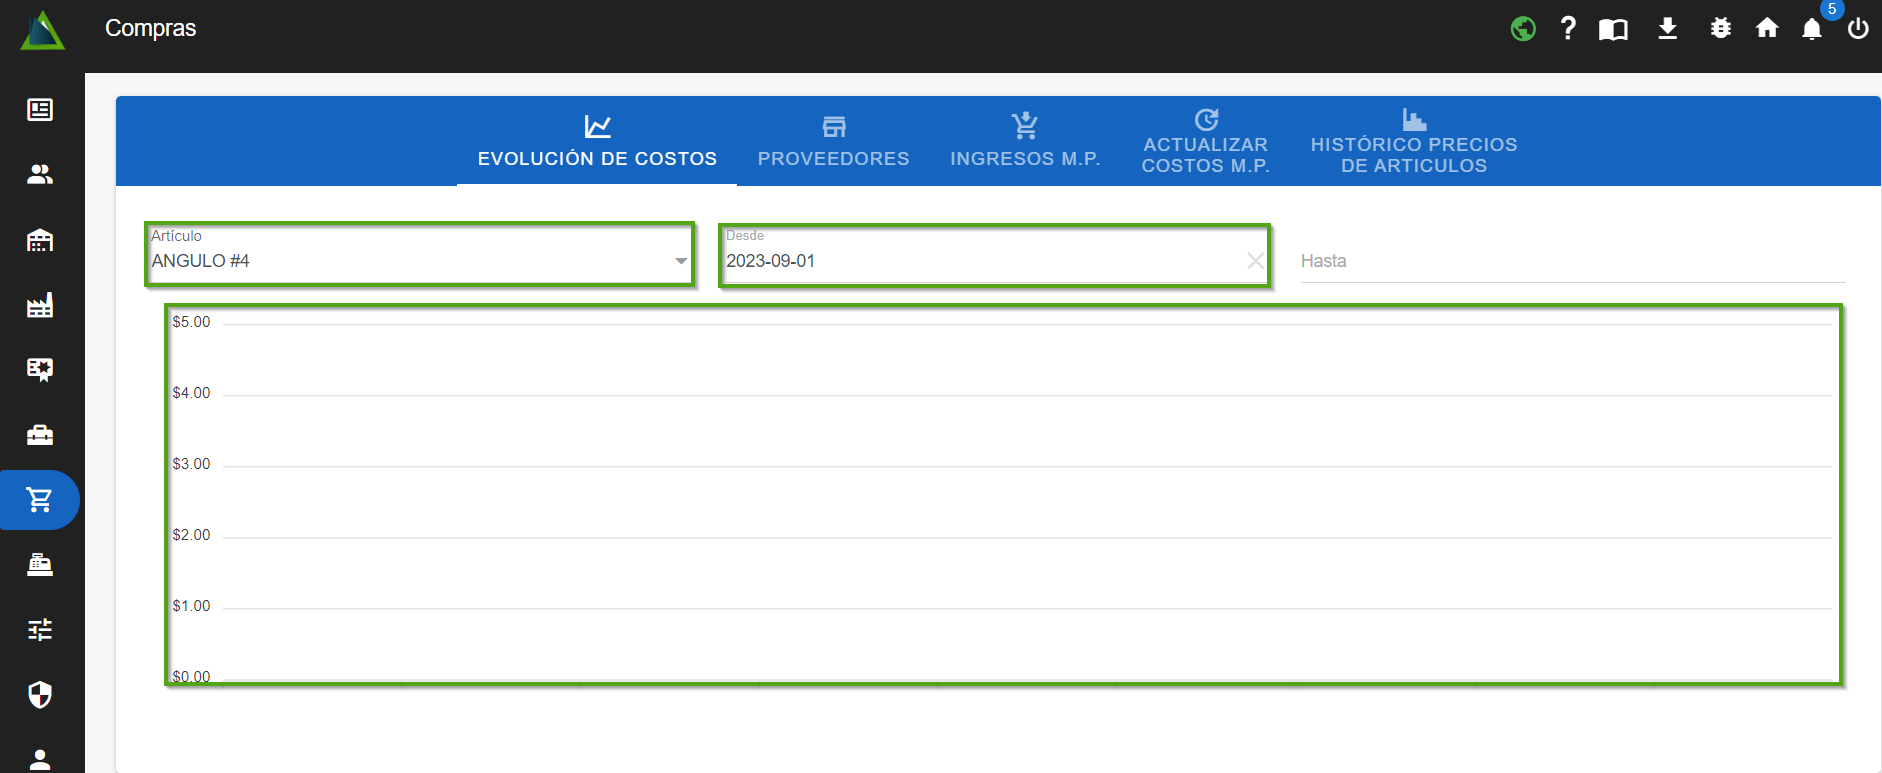The width and height of the screenshot is (1882, 773).
Task: Open the Actualizar Costos M.P. tab
Action: point(1205,142)
